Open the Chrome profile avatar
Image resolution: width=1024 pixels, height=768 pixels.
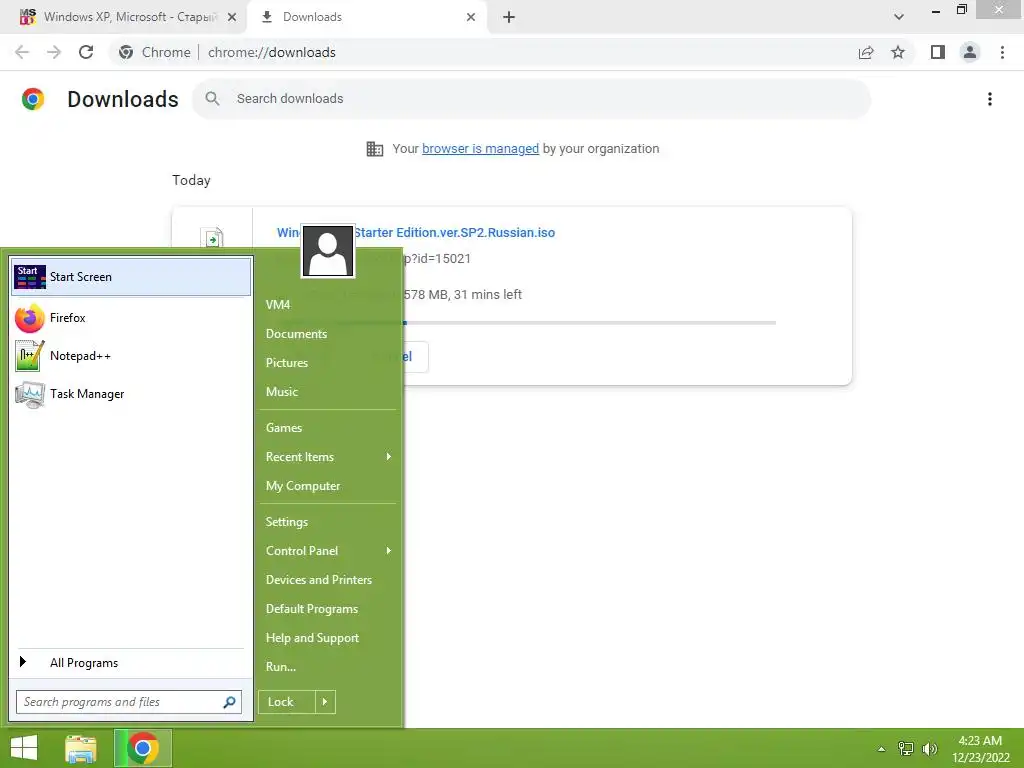click(x=970, y=52)
